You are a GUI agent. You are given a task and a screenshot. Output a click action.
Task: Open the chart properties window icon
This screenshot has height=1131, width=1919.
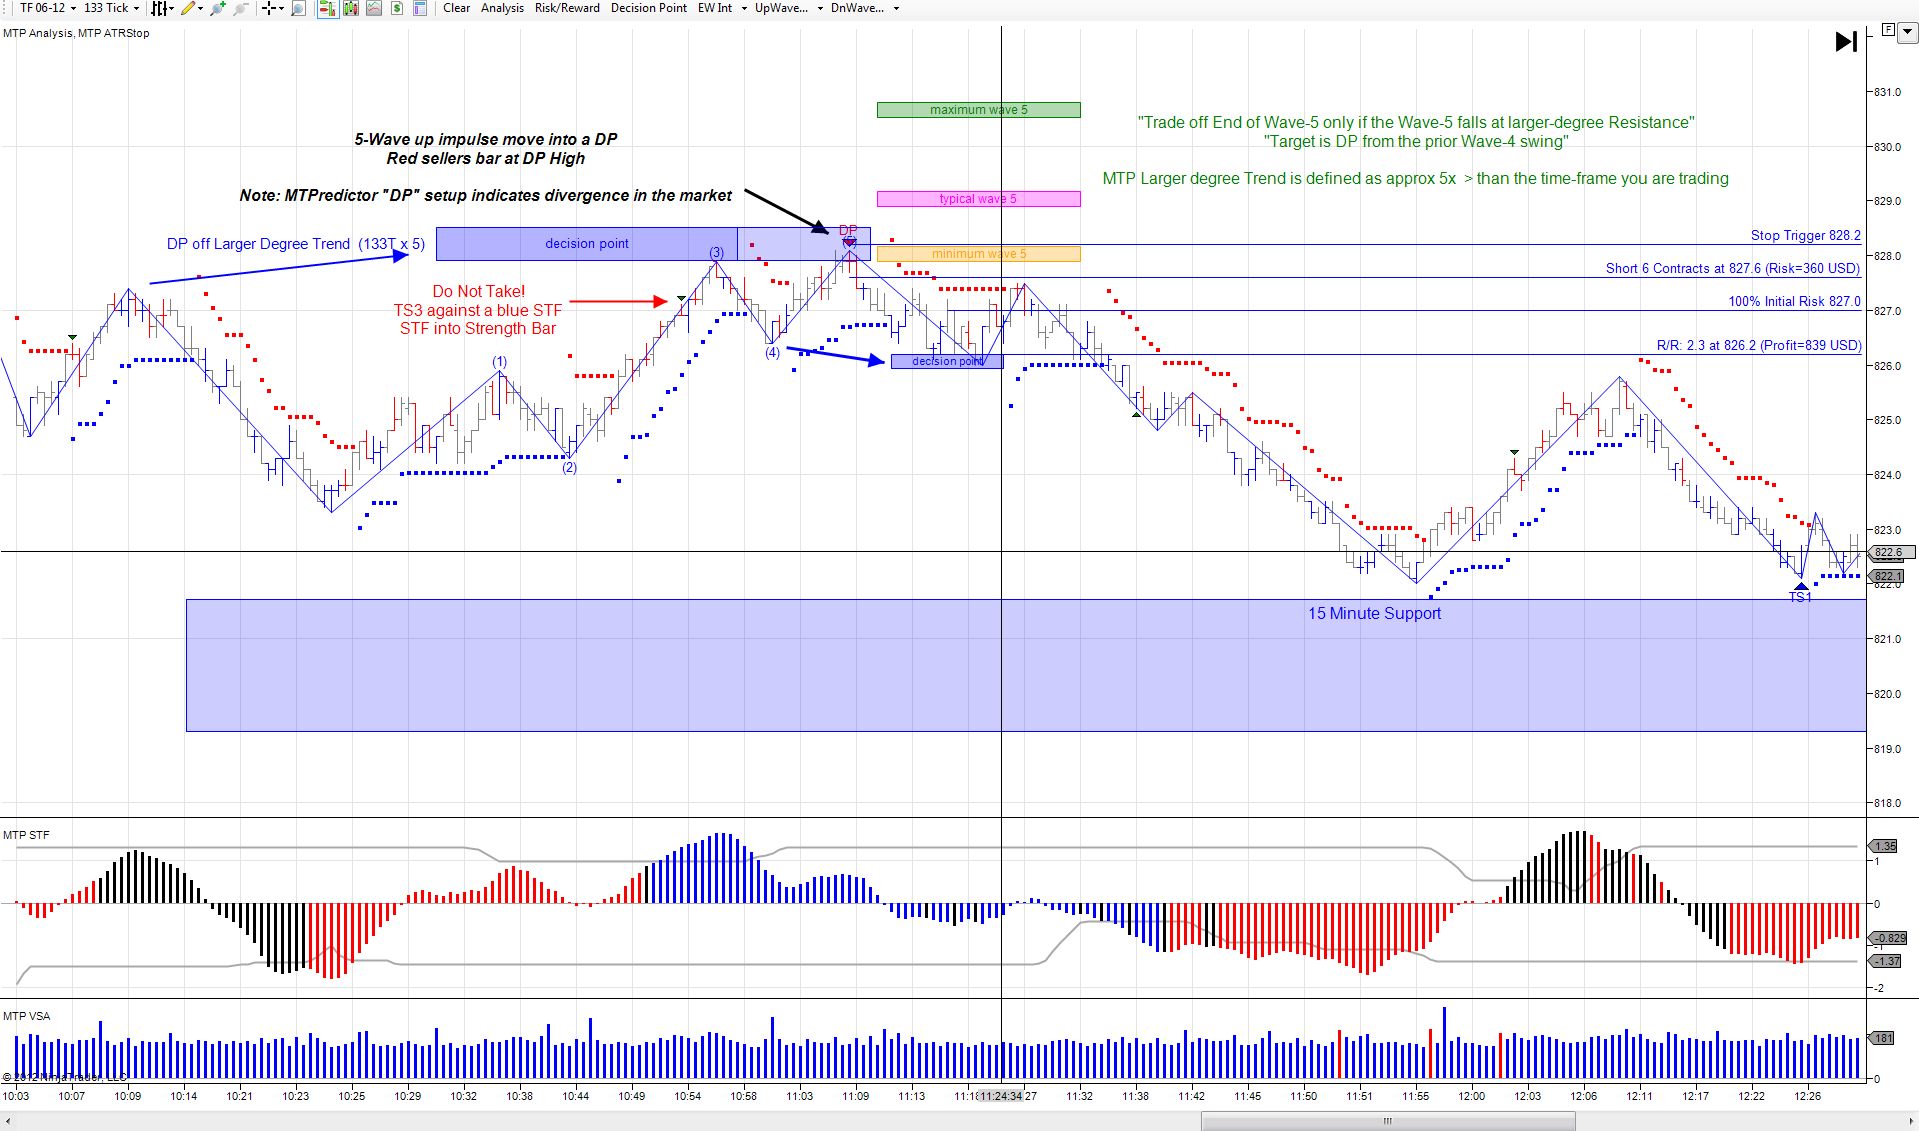(420, 8)
